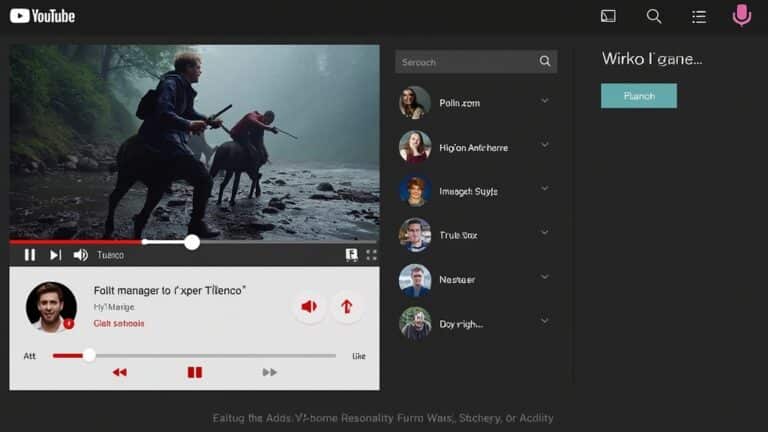
Task: Click the red slider knob in the card
Action: [89, 356]
